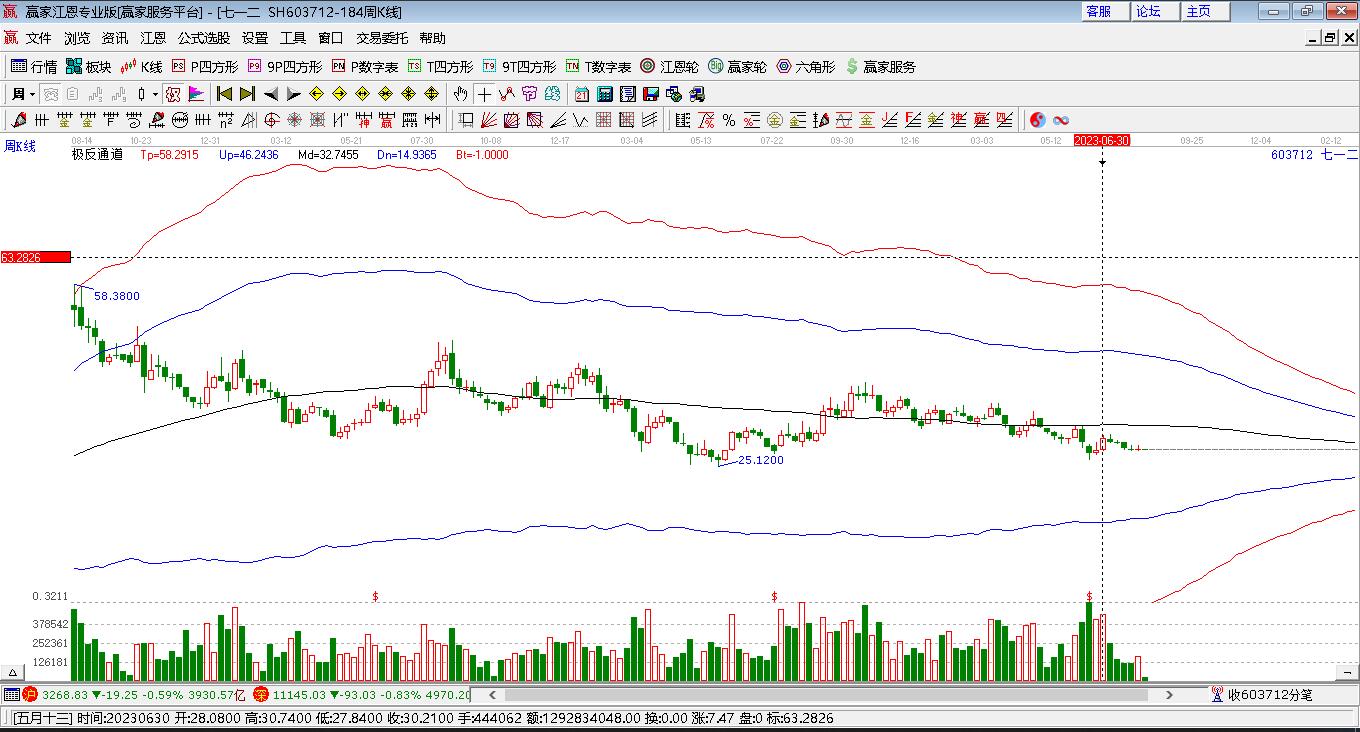Select the hand pan tool

(460, 94)
